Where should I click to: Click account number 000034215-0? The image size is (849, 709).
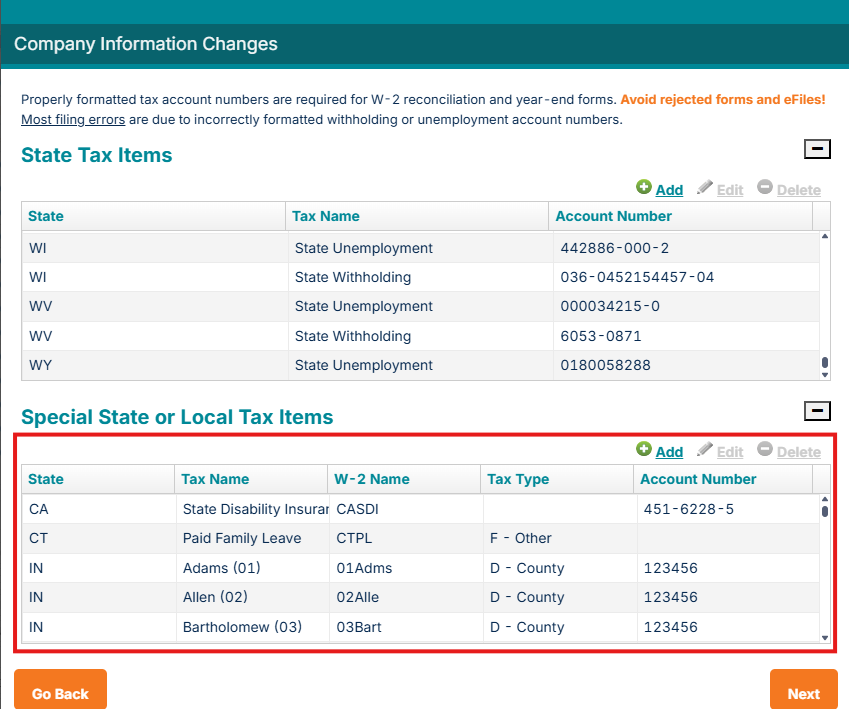[x=610, y=307]
